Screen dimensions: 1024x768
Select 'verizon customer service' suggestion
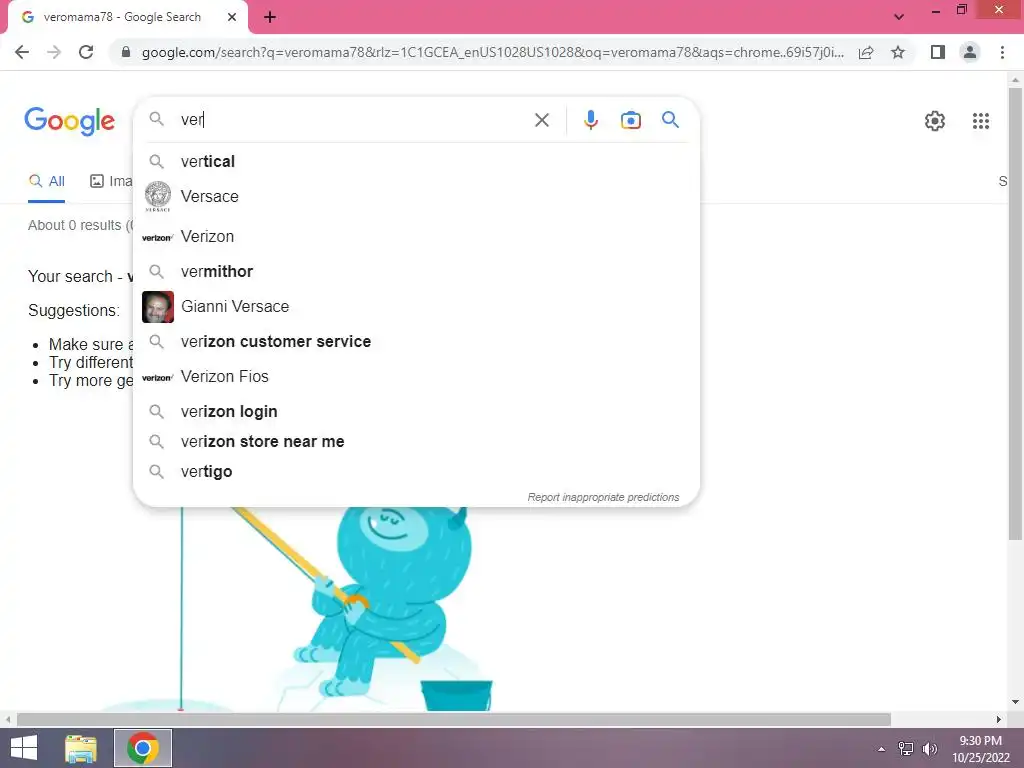(x=416, y=342)
